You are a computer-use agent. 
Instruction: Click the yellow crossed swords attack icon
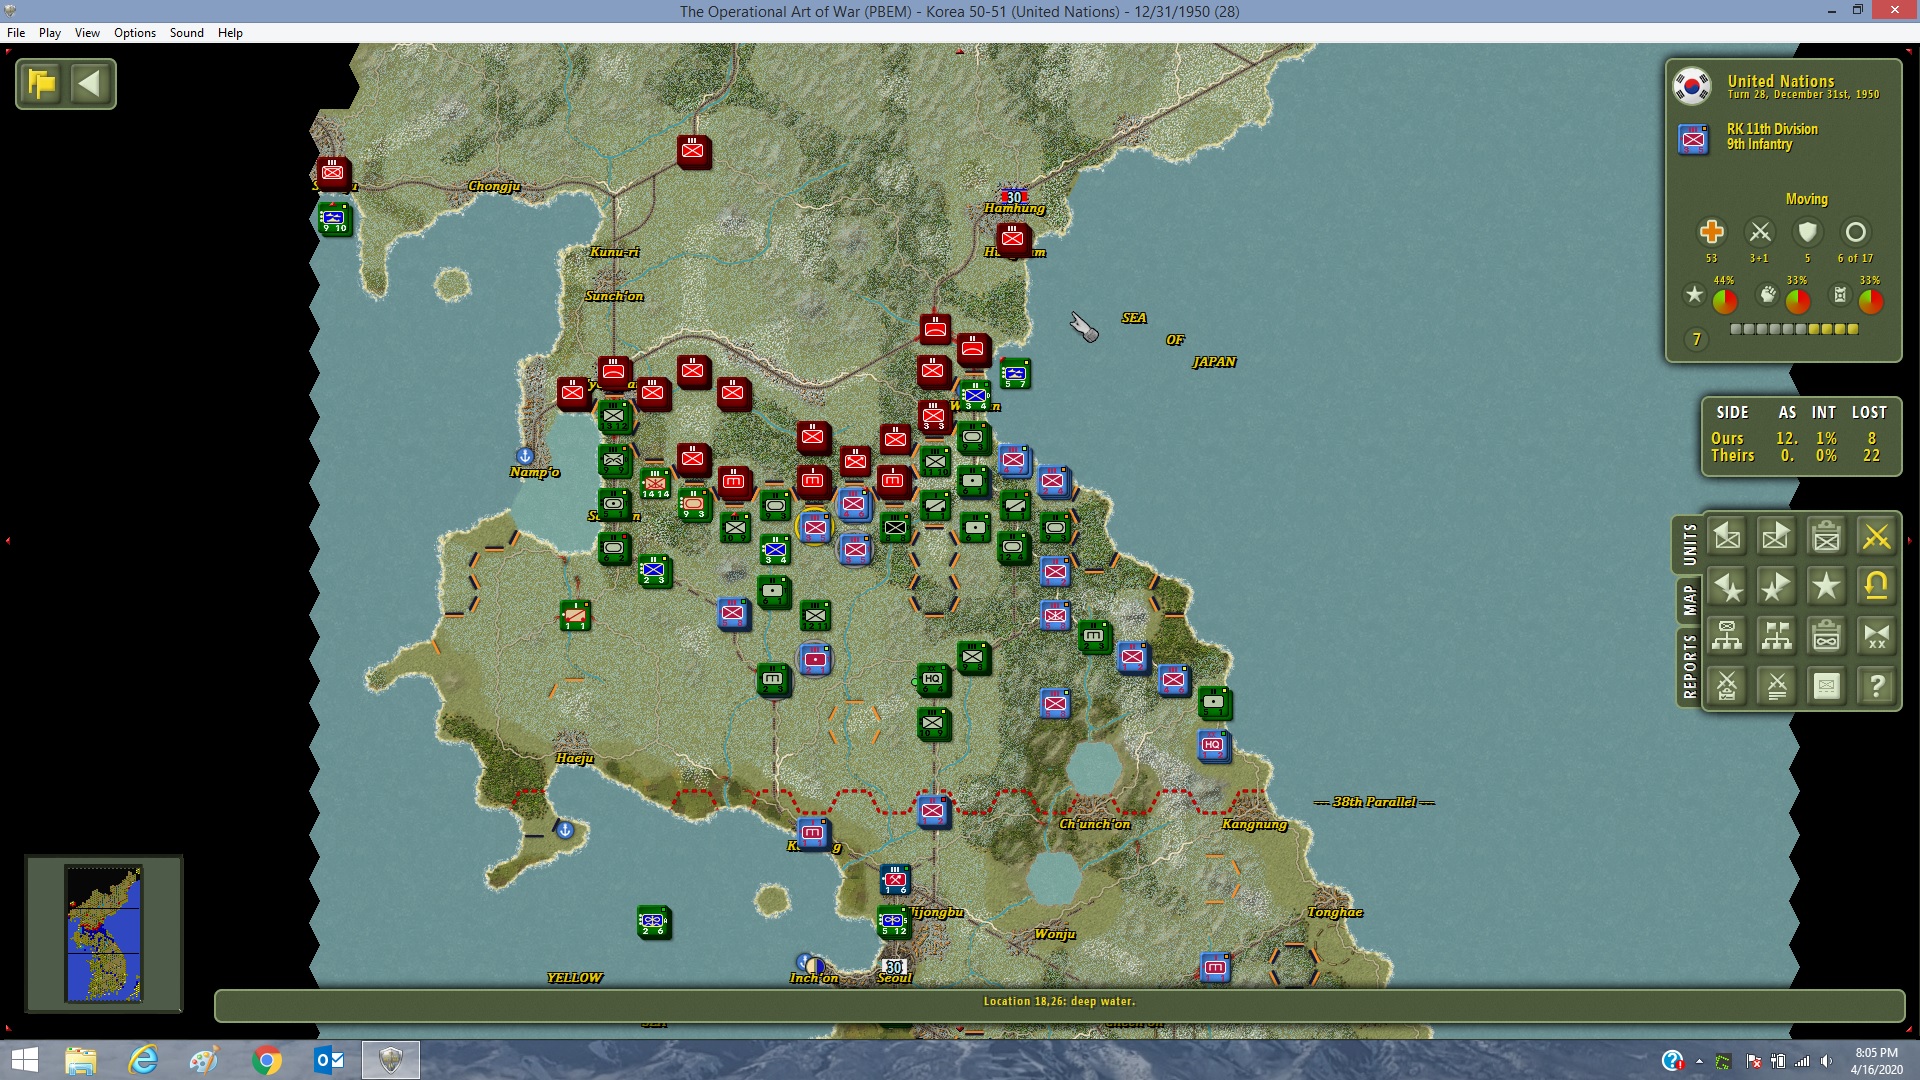click(1877, 537)
